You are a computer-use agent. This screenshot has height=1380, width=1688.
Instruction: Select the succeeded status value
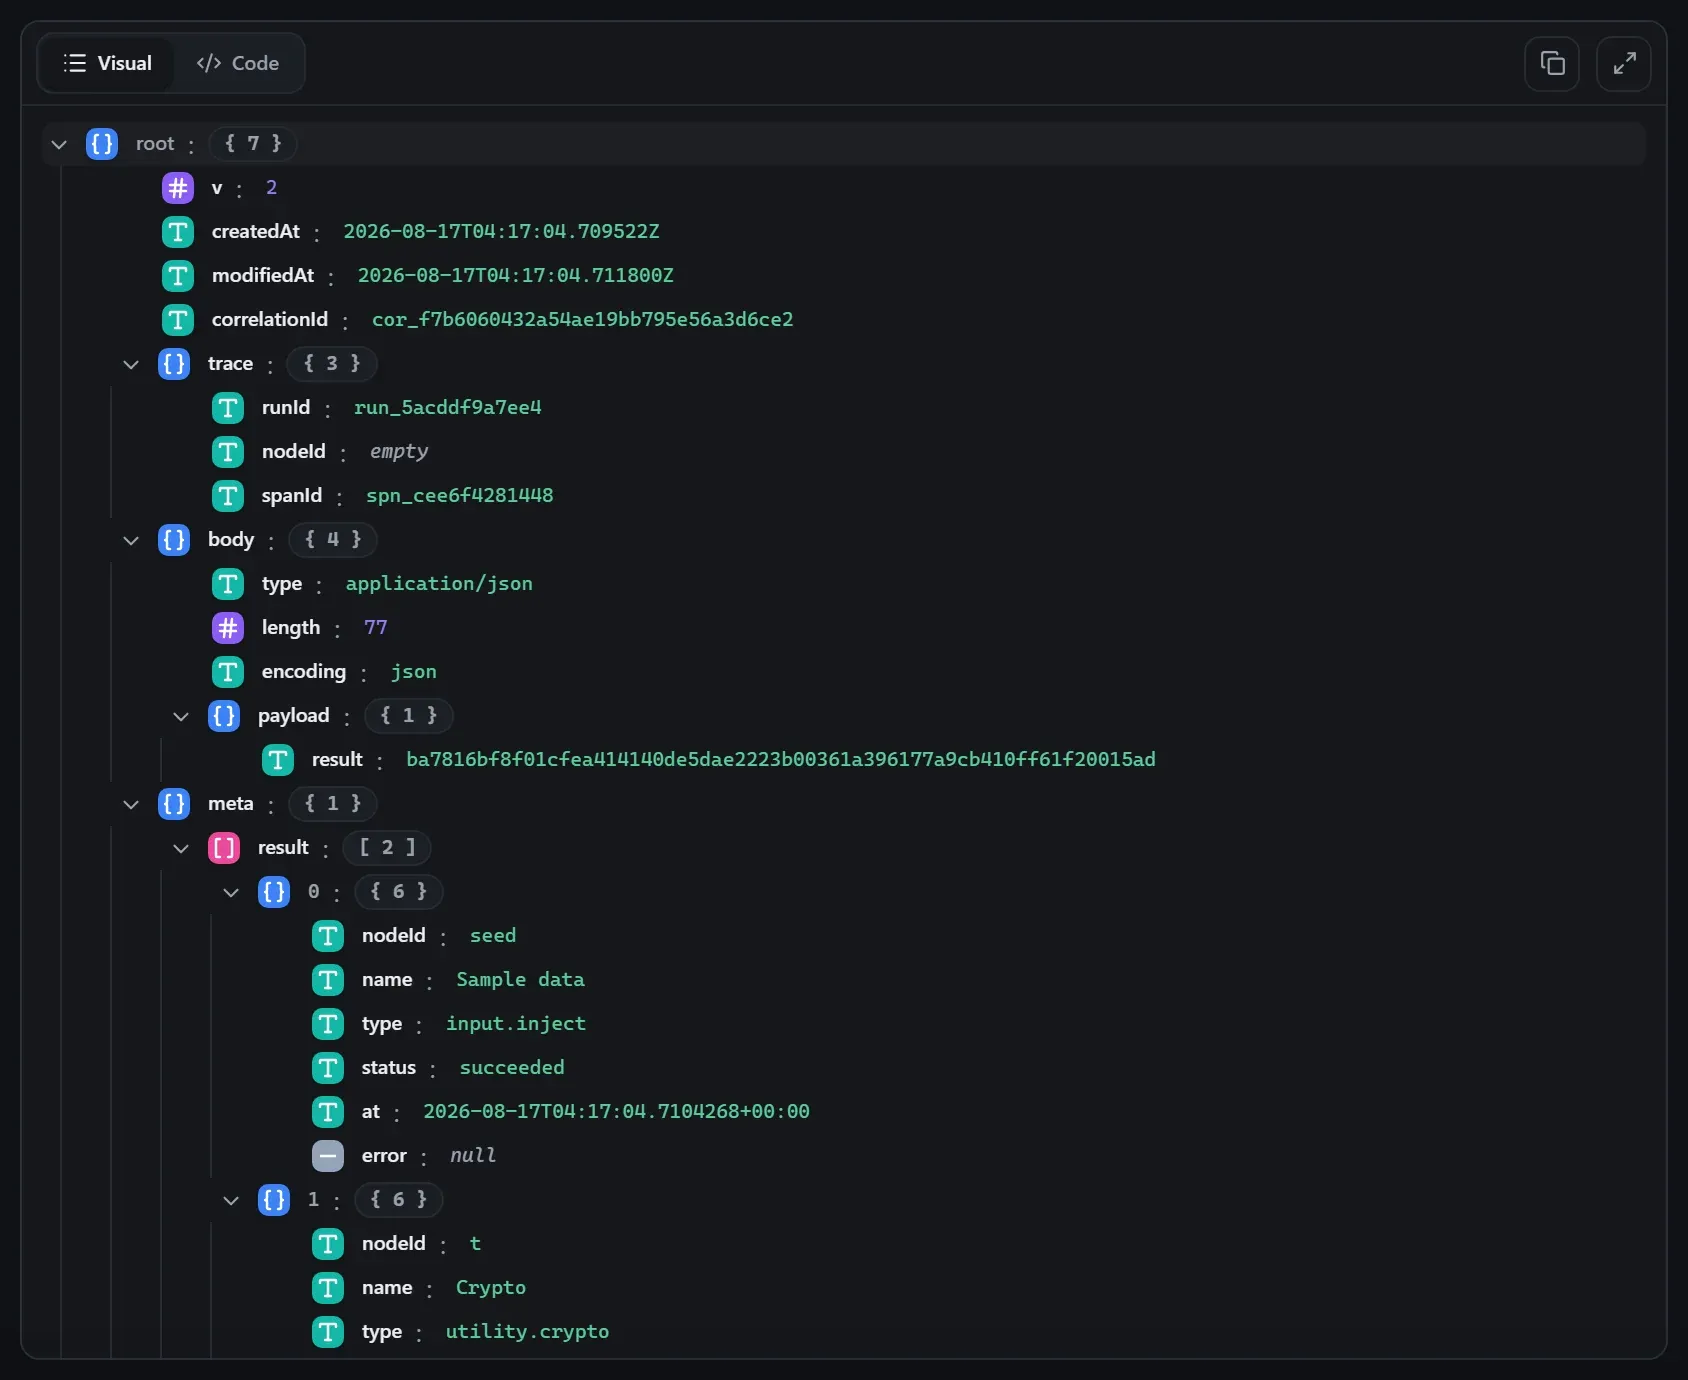[512, 1068]
